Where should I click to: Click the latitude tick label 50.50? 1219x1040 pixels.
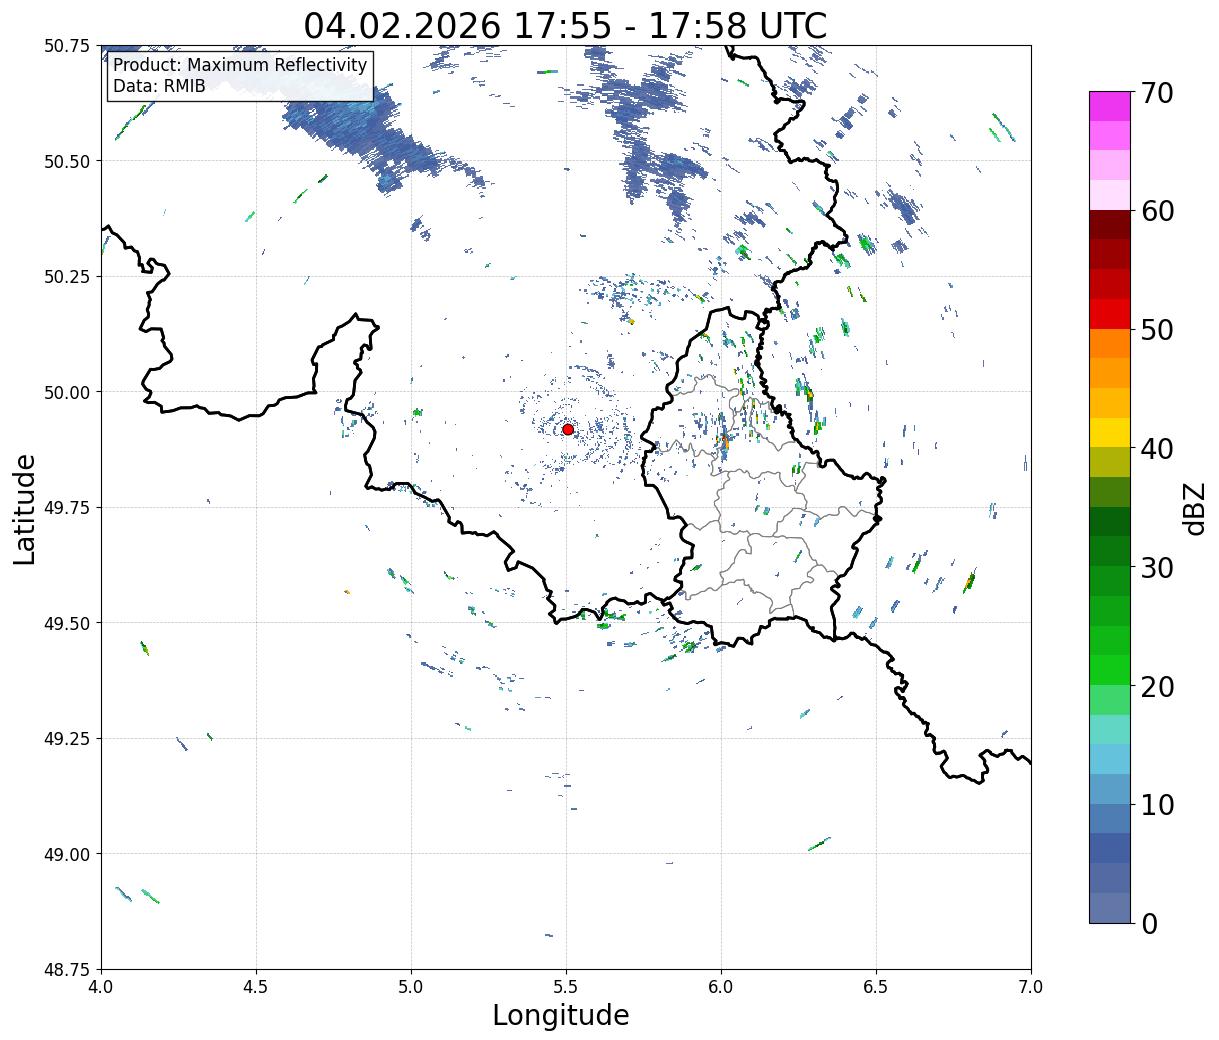coord(67,161)
